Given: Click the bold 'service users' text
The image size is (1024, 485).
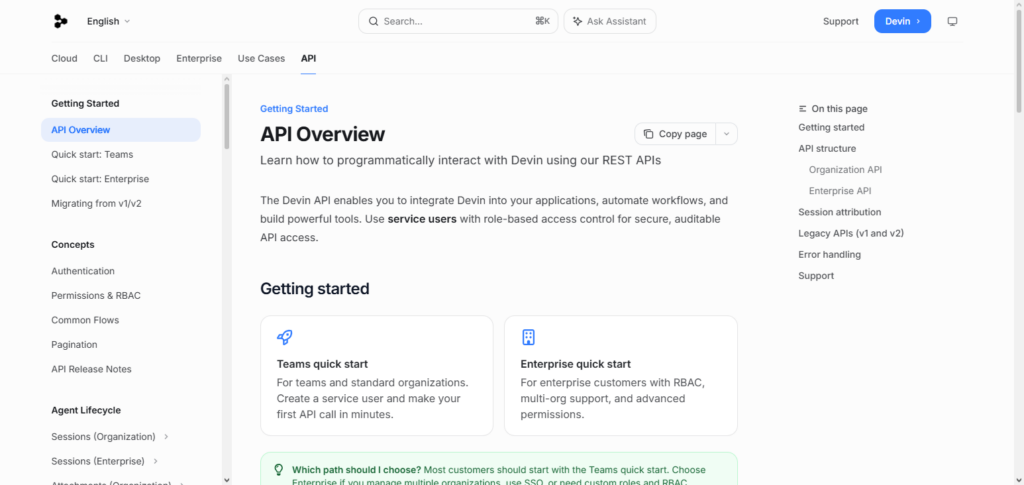Looking at the screenshot, I should (x=422, y=219).
